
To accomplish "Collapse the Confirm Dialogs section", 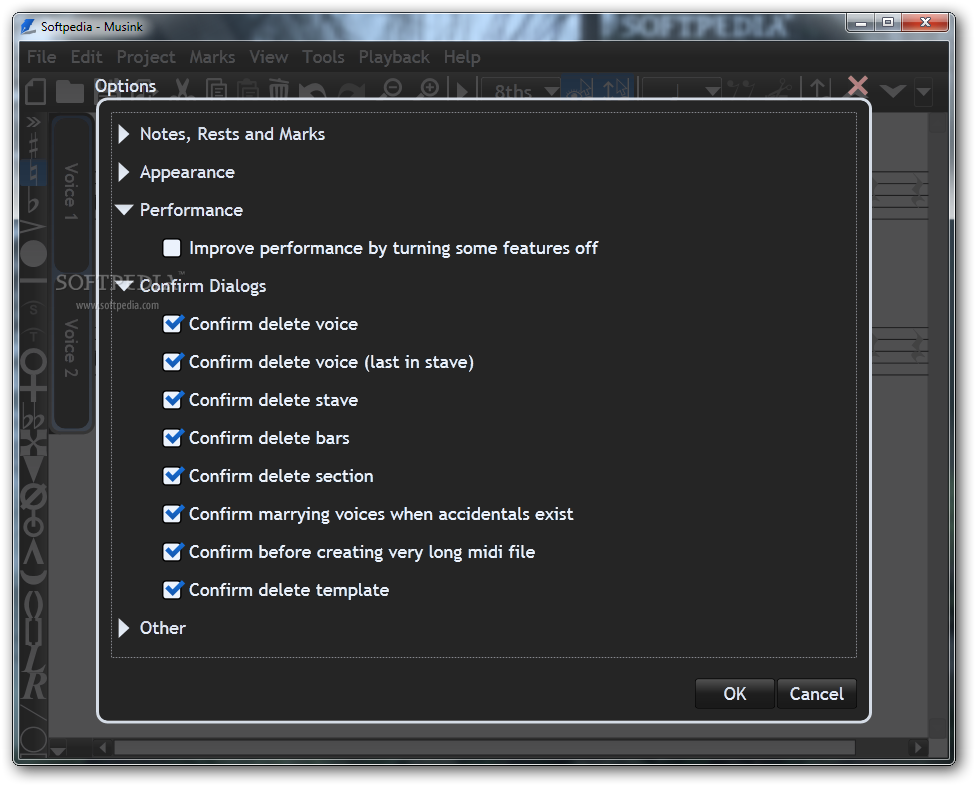I will click(x=124, y=286).
